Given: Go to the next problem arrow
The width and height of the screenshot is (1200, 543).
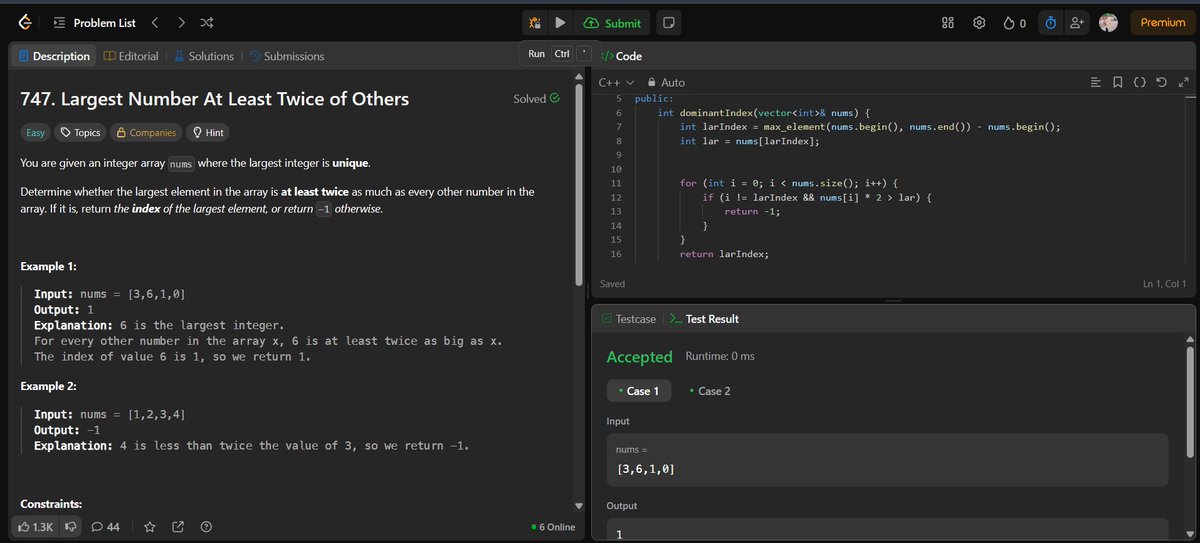Looking at the screenshot, I should tap(180, 22).
